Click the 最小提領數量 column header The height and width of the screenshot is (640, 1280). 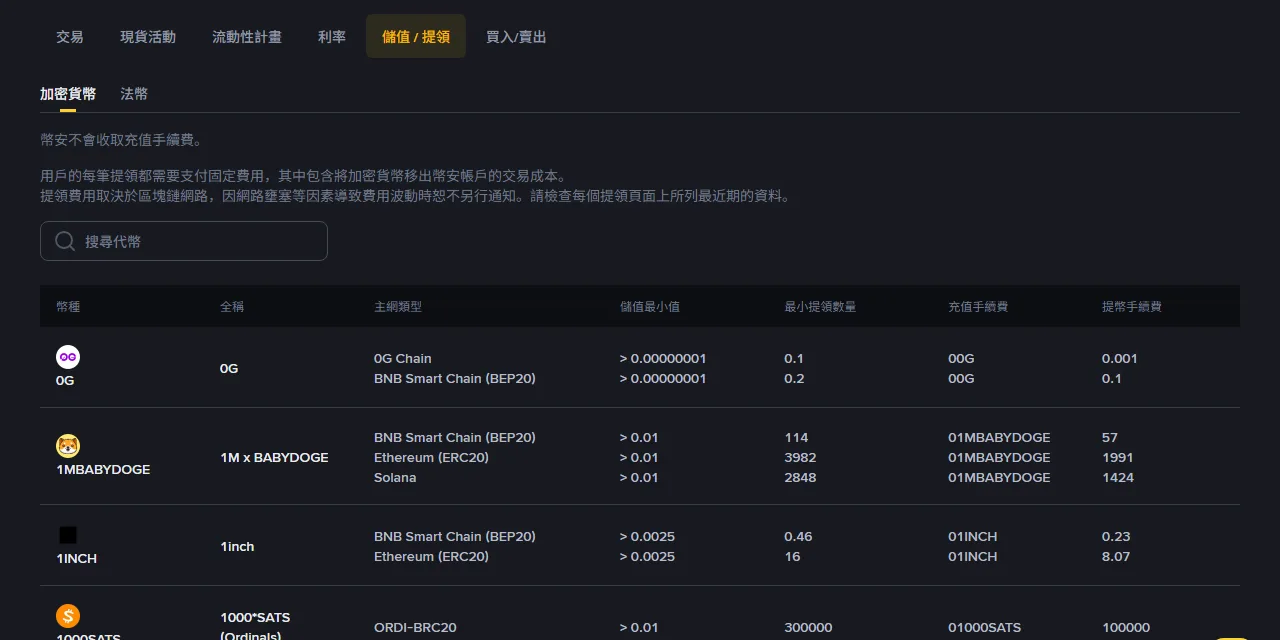820,307
